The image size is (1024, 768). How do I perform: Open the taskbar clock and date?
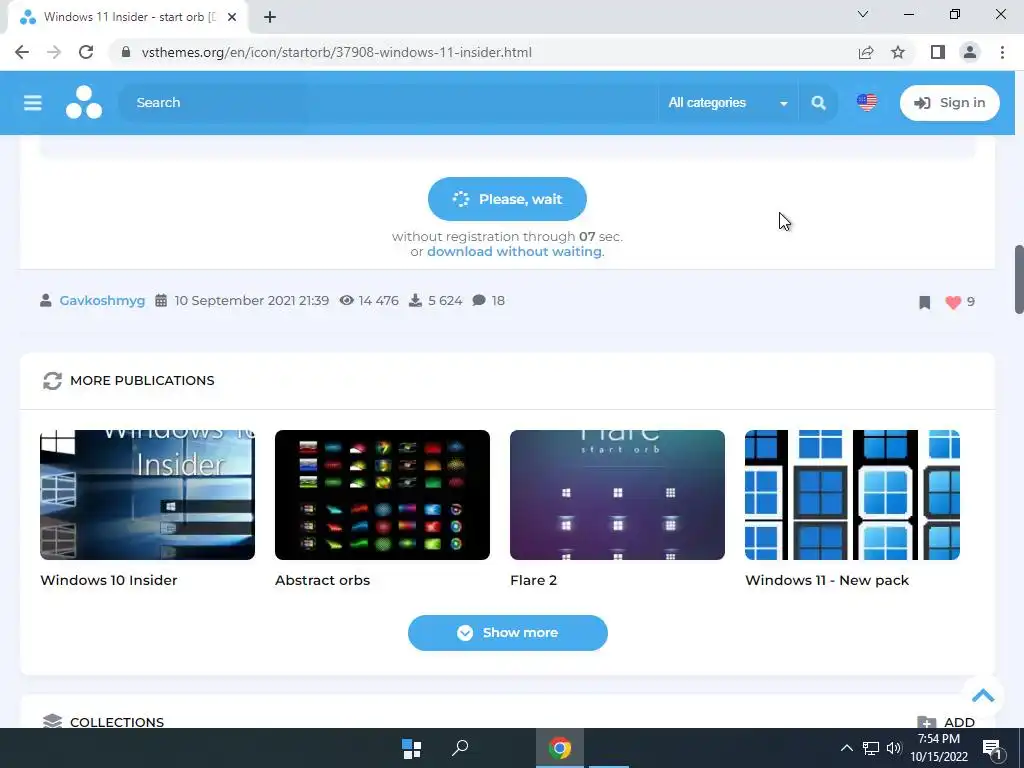tap(939, 748)
